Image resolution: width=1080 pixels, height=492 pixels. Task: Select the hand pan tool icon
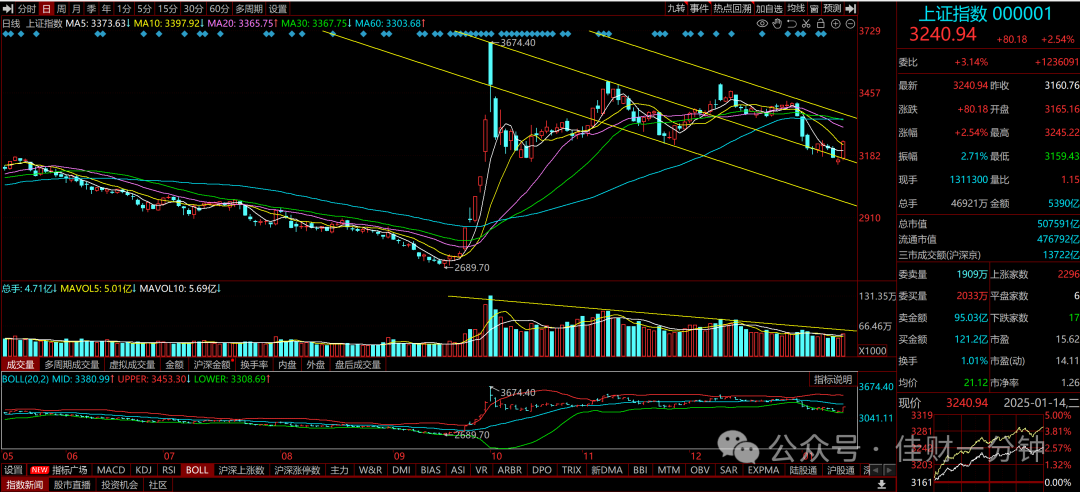[x=777, y=23]
